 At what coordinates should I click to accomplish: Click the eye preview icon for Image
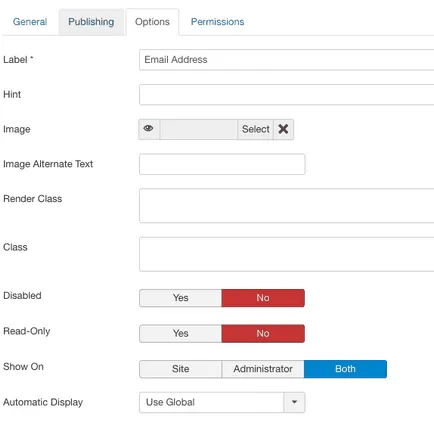[x=149, y=129]
